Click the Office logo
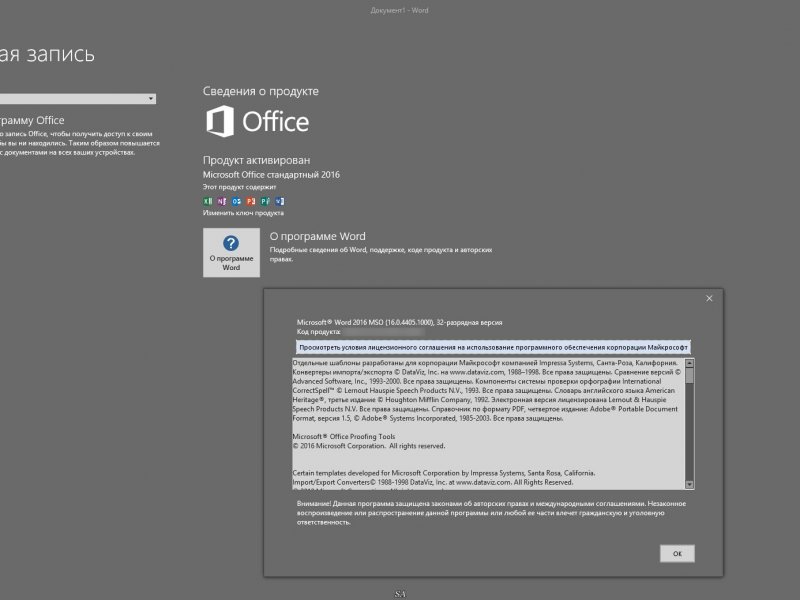800x600 pixels. pyautogui.click(x=258, y=121)
